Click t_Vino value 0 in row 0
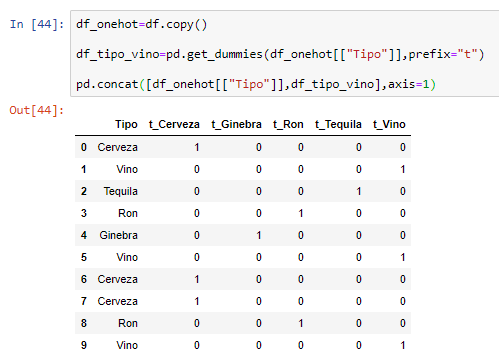This screenshot has height=364, width=499. click(403, 147)
